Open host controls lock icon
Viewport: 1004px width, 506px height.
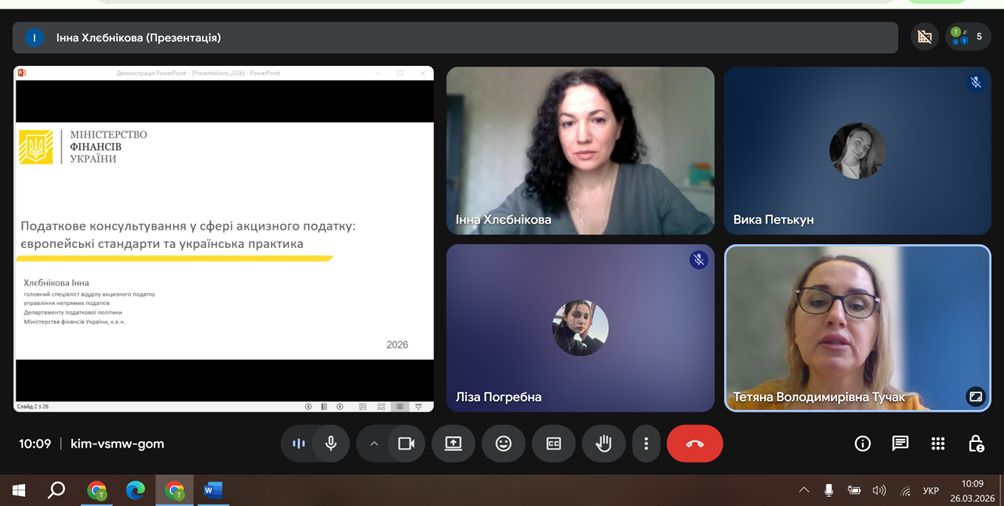[x=976, y=443]
